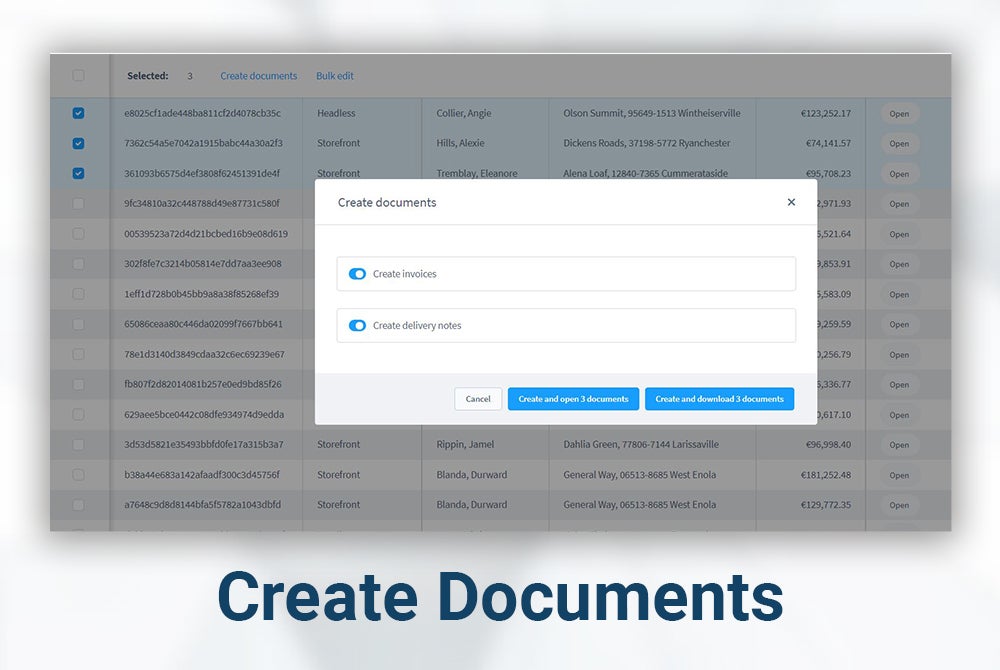Click the Cancel button
This screenshot has width=1000, height=670.
coord(478,399)
